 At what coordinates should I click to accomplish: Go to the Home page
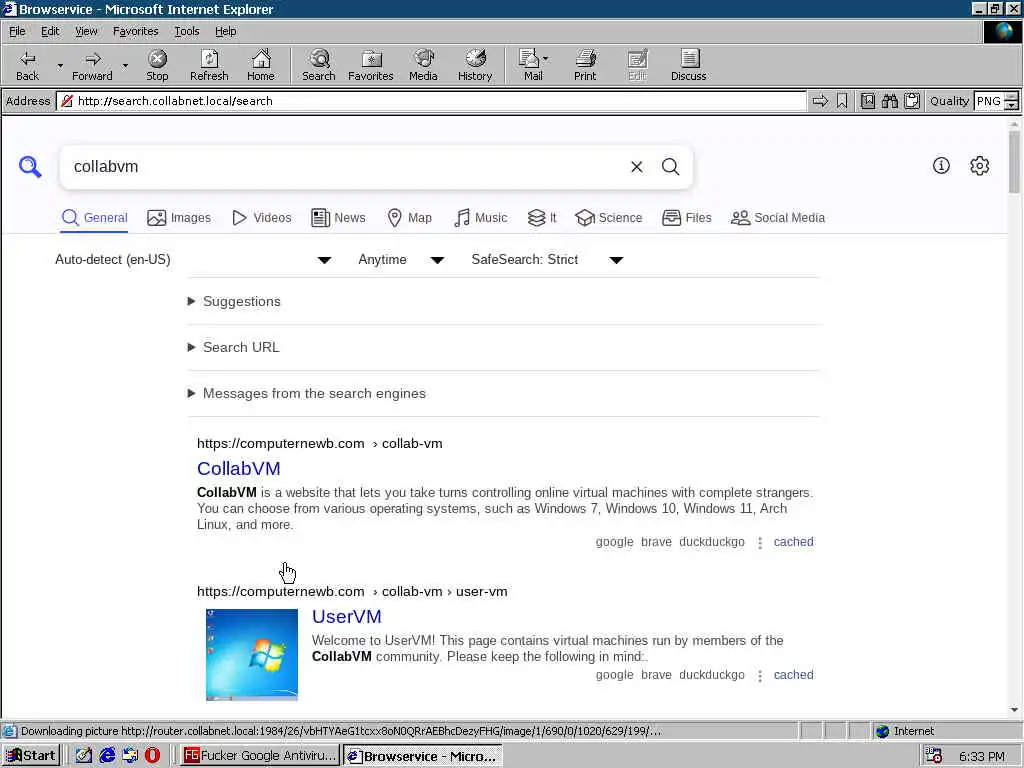point(261,65)
